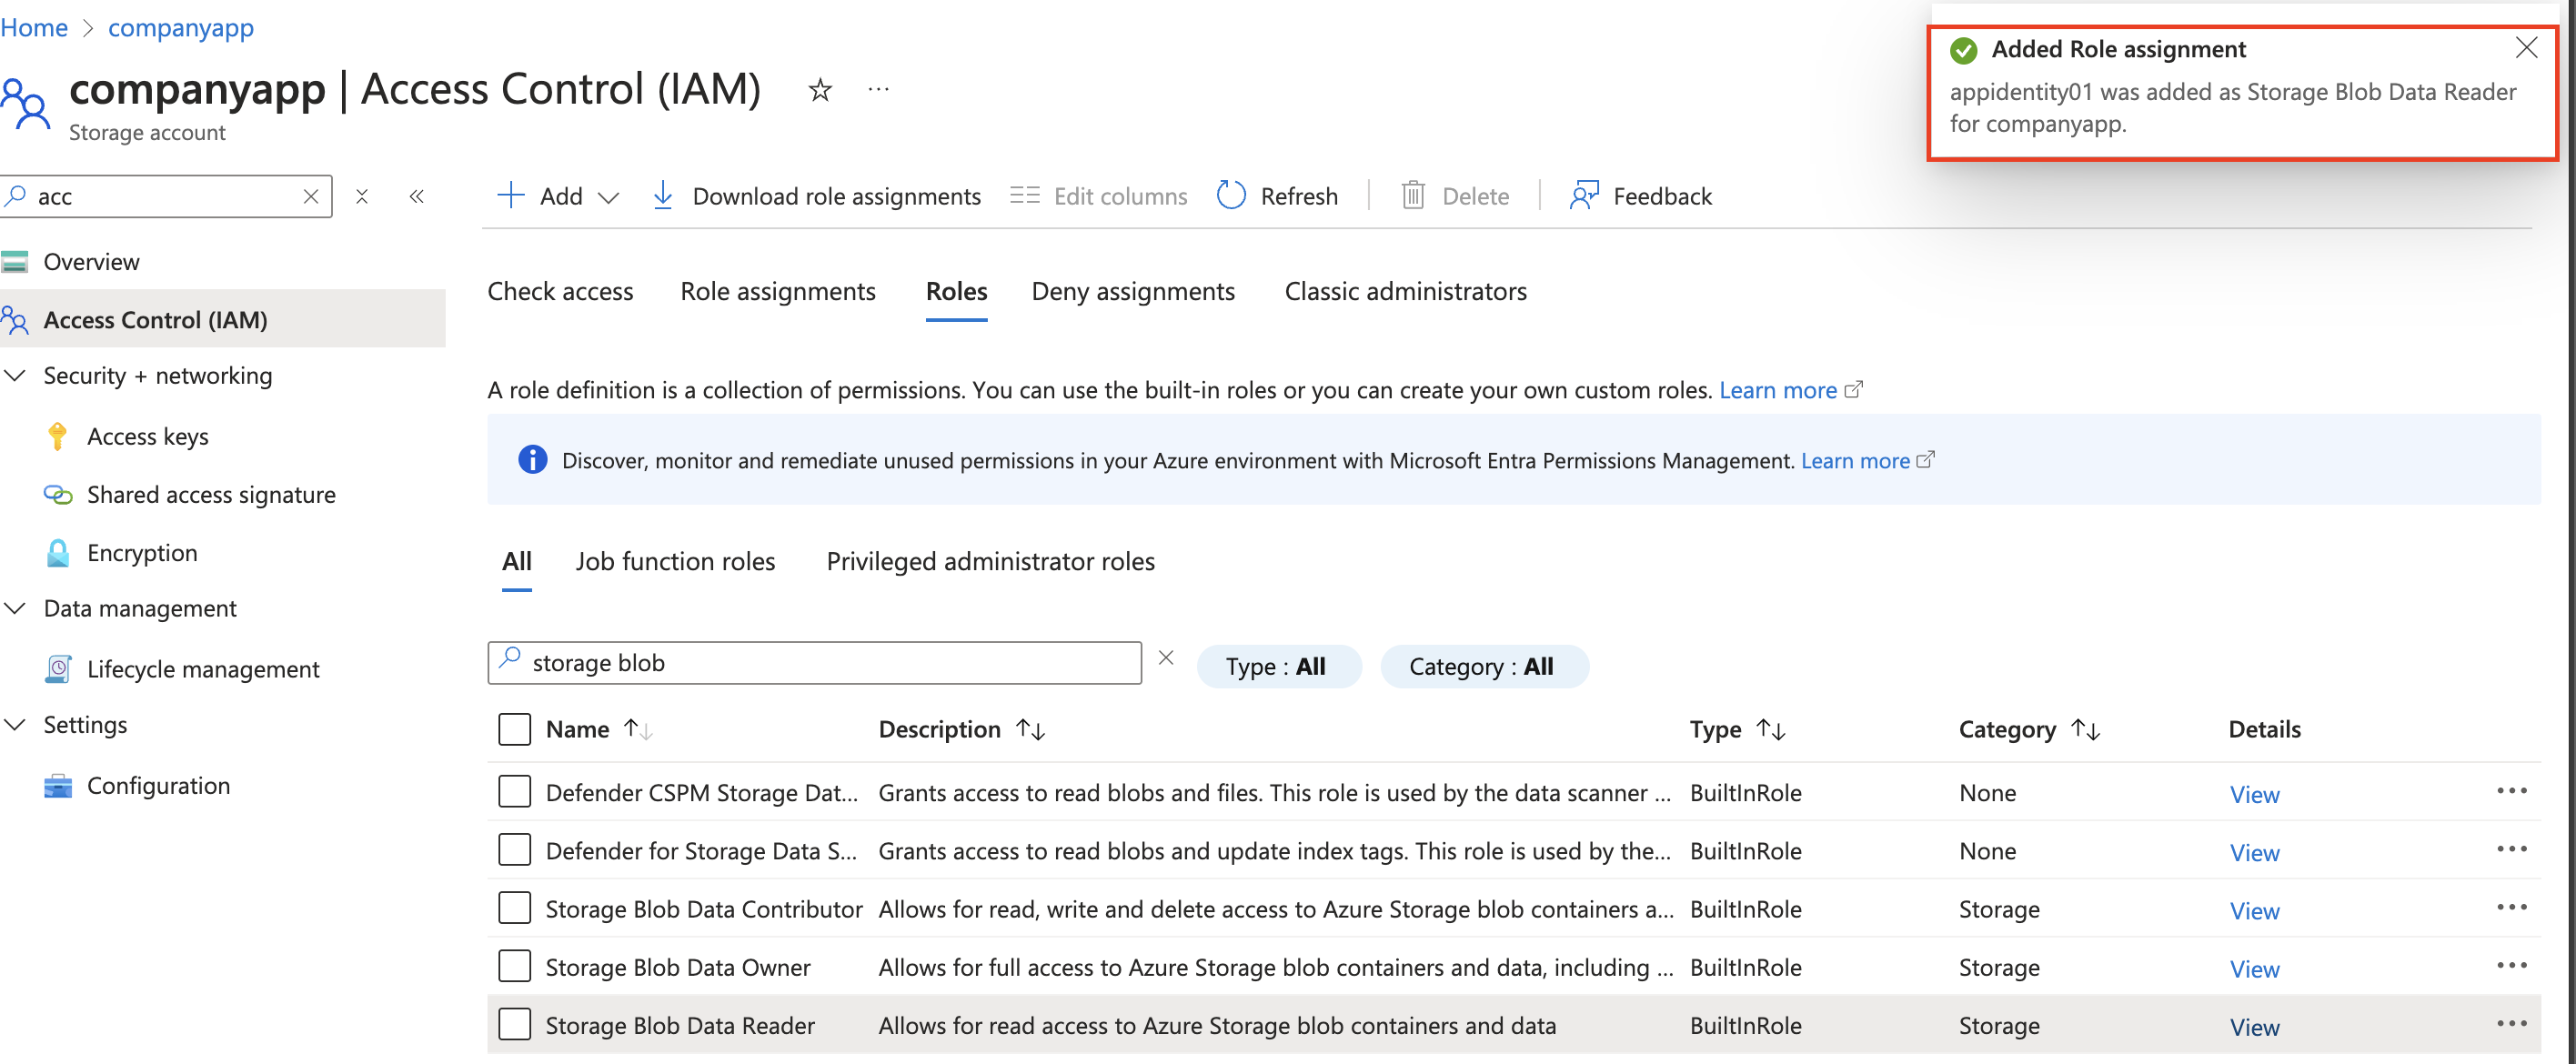Open the ellipsis menu beside the page title
This screenshot has height=1064, width=2576.
878,90
